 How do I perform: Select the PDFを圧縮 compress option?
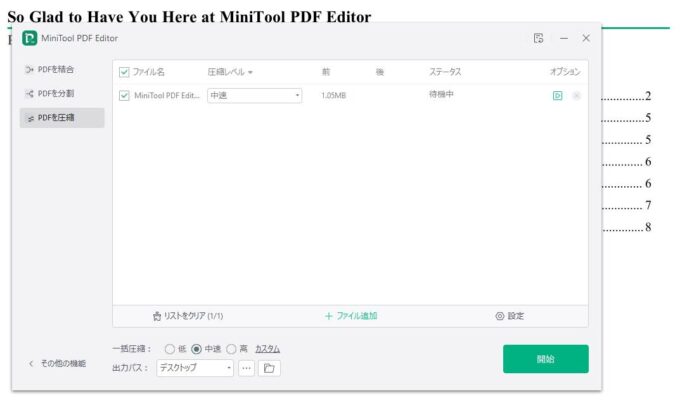62,118
